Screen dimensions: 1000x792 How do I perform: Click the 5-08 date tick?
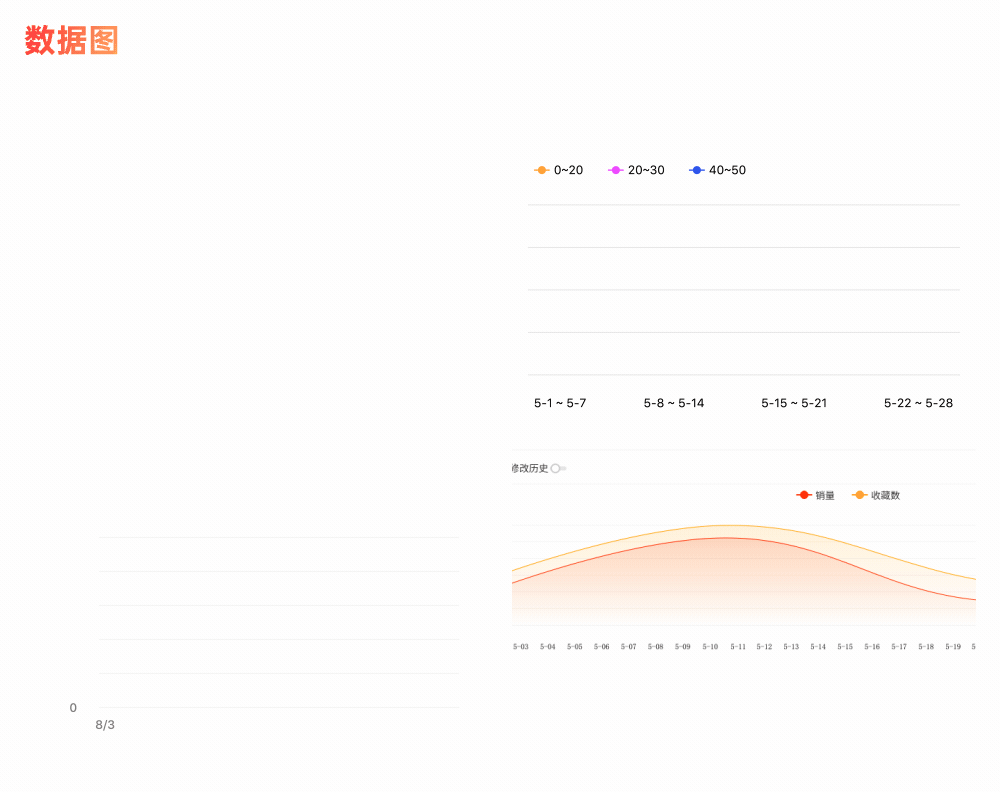(656, 647)
